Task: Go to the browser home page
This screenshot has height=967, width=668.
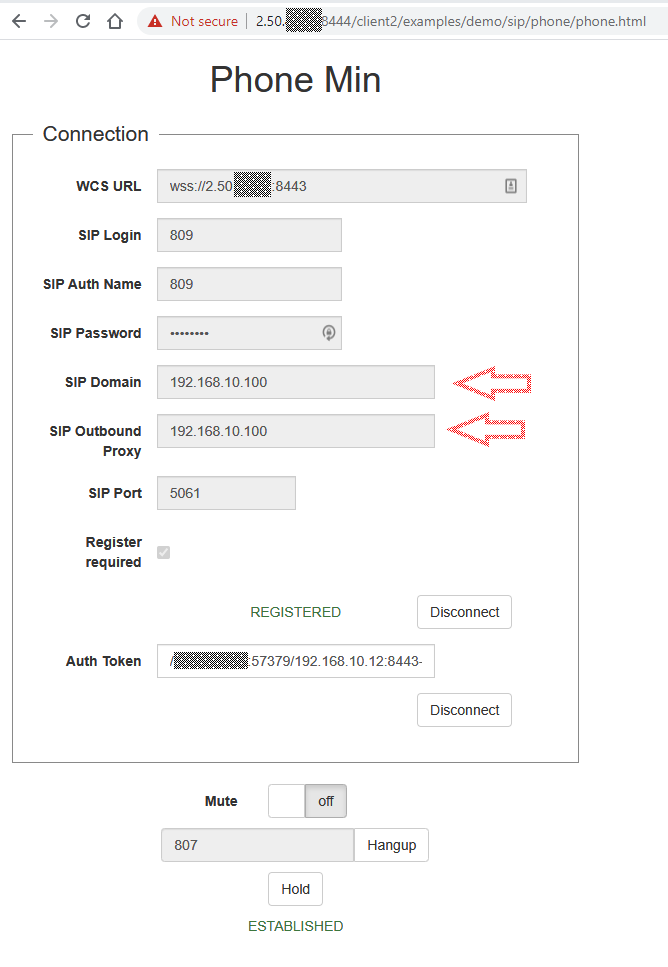Action: point(115,21)
